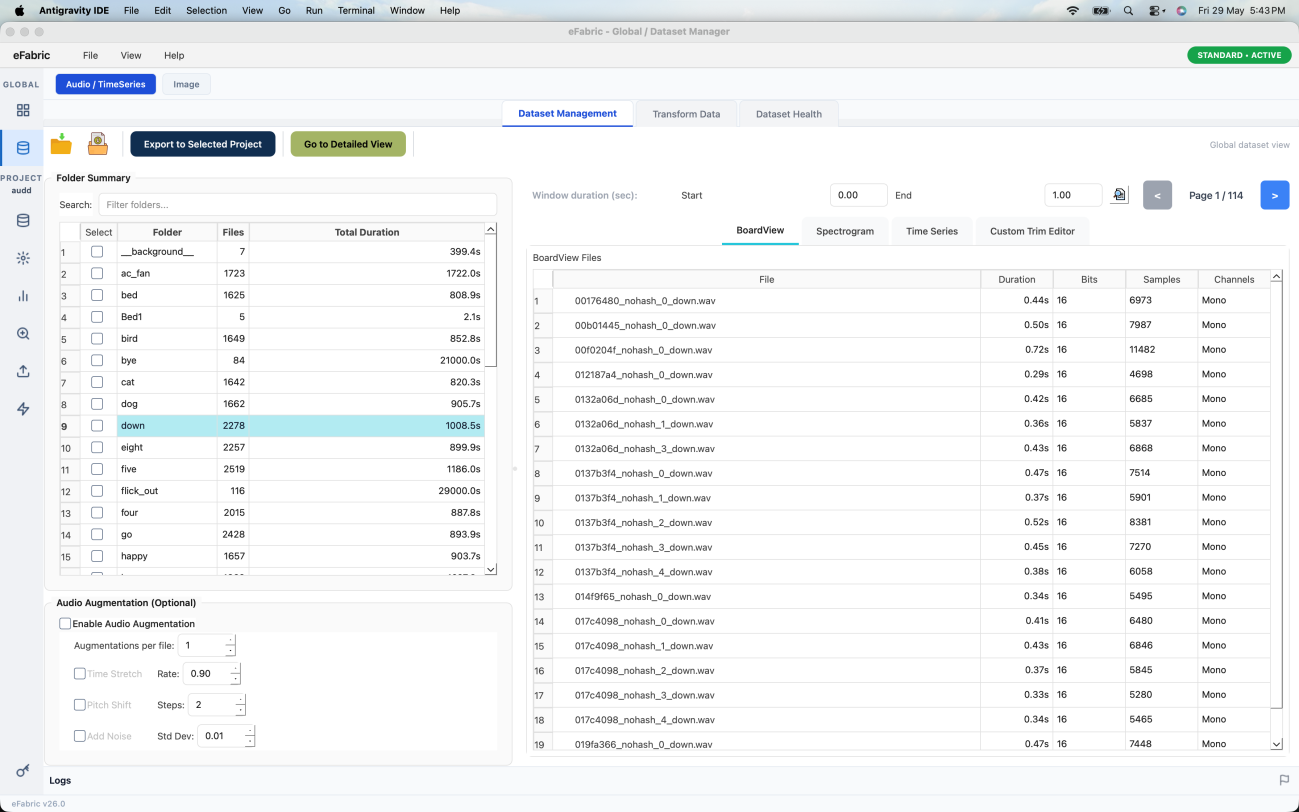Click the Siri icon in menu bar

coord(1181,10)
